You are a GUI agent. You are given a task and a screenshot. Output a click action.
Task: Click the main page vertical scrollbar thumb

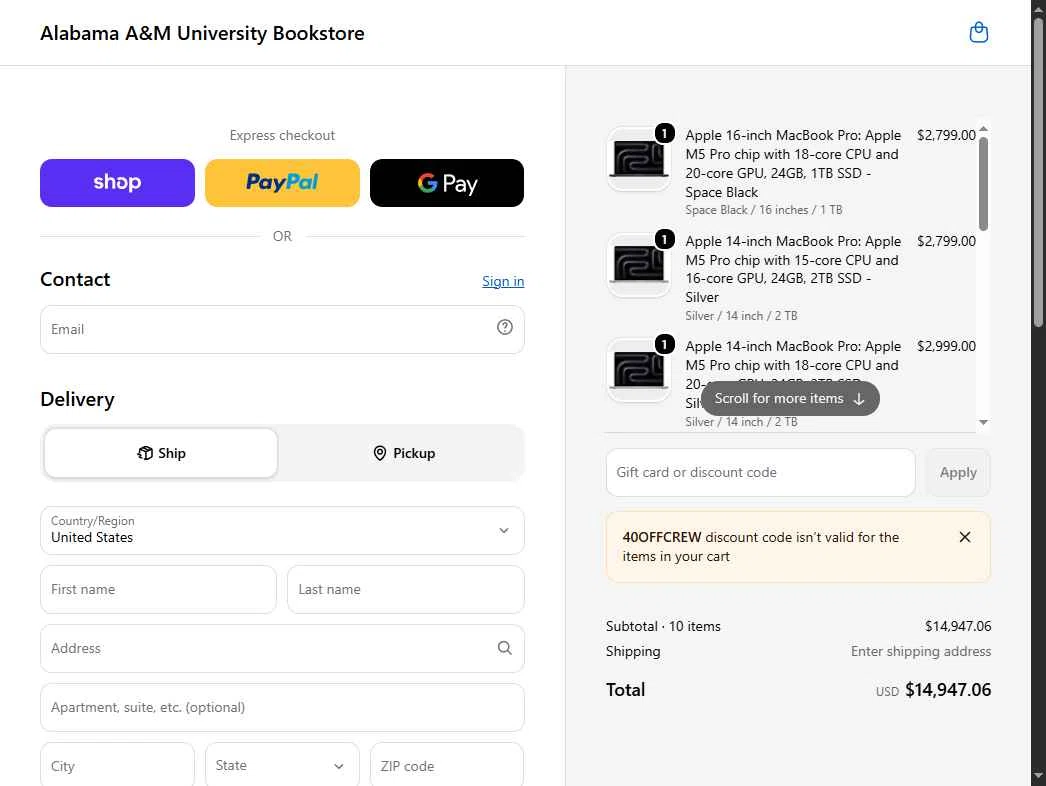pyautogui.click(x=1038, y=172)
